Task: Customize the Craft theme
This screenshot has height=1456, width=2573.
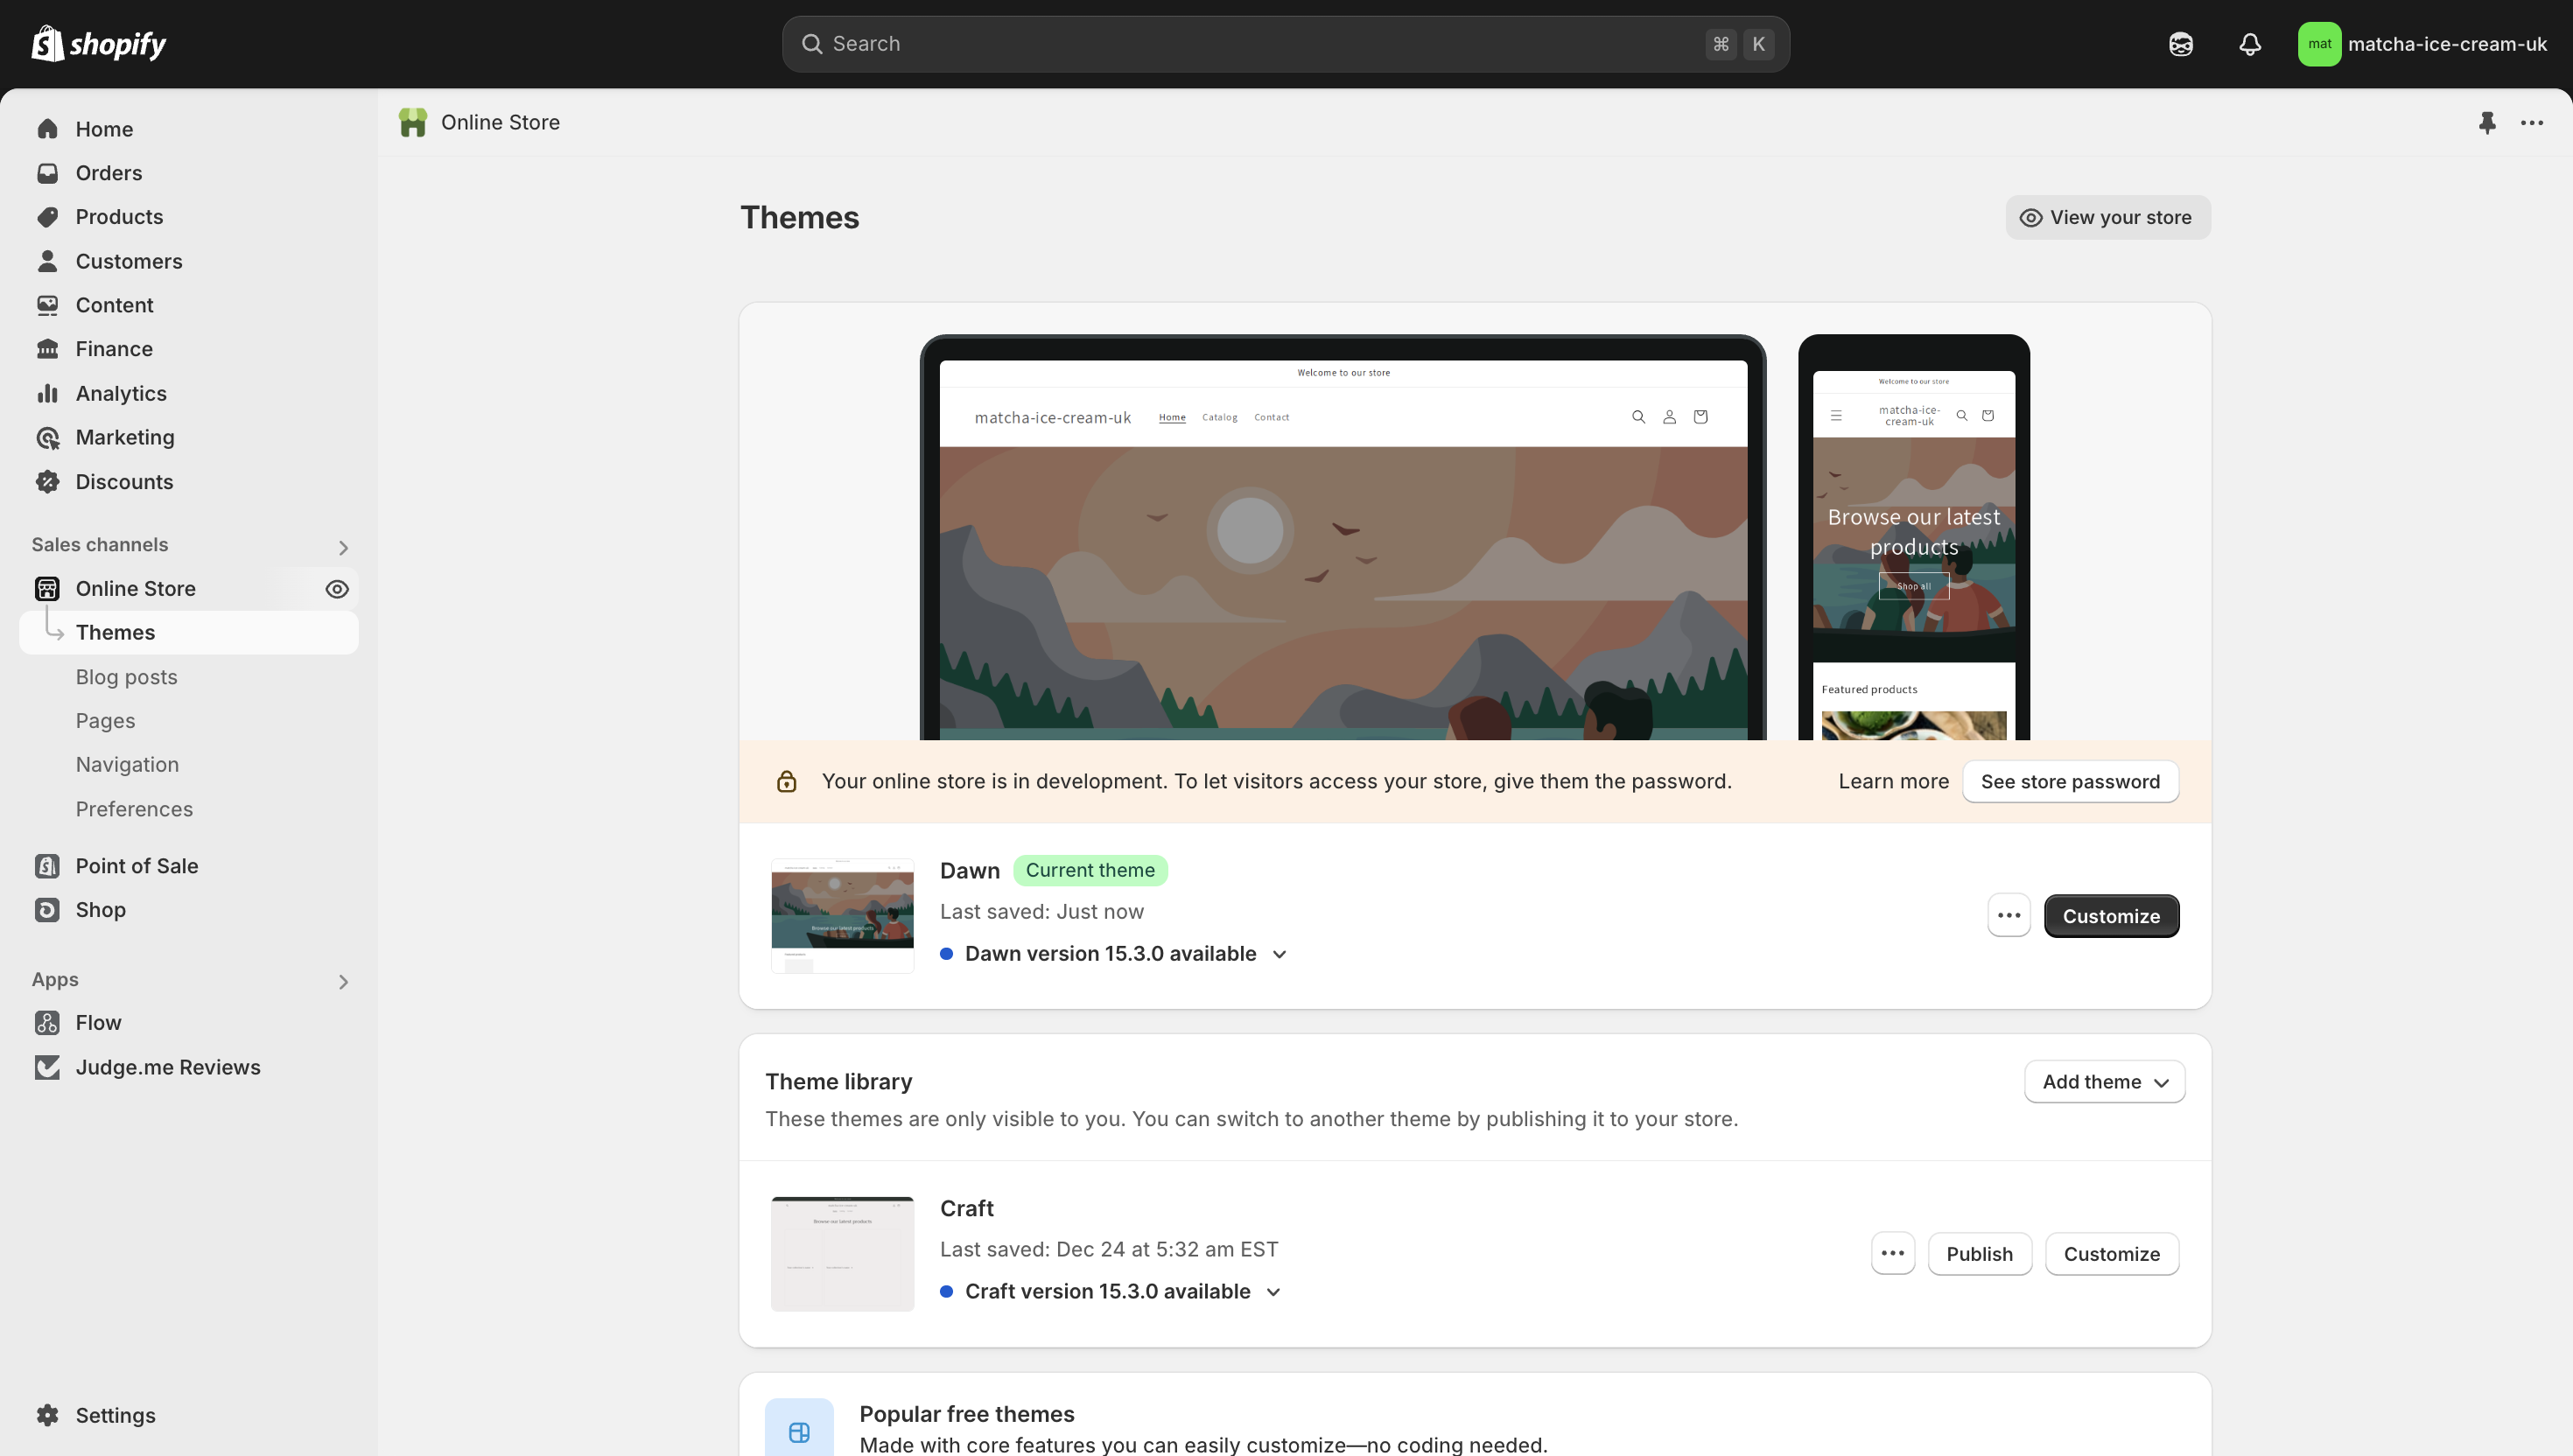Action: (x=2111, y=1253)
